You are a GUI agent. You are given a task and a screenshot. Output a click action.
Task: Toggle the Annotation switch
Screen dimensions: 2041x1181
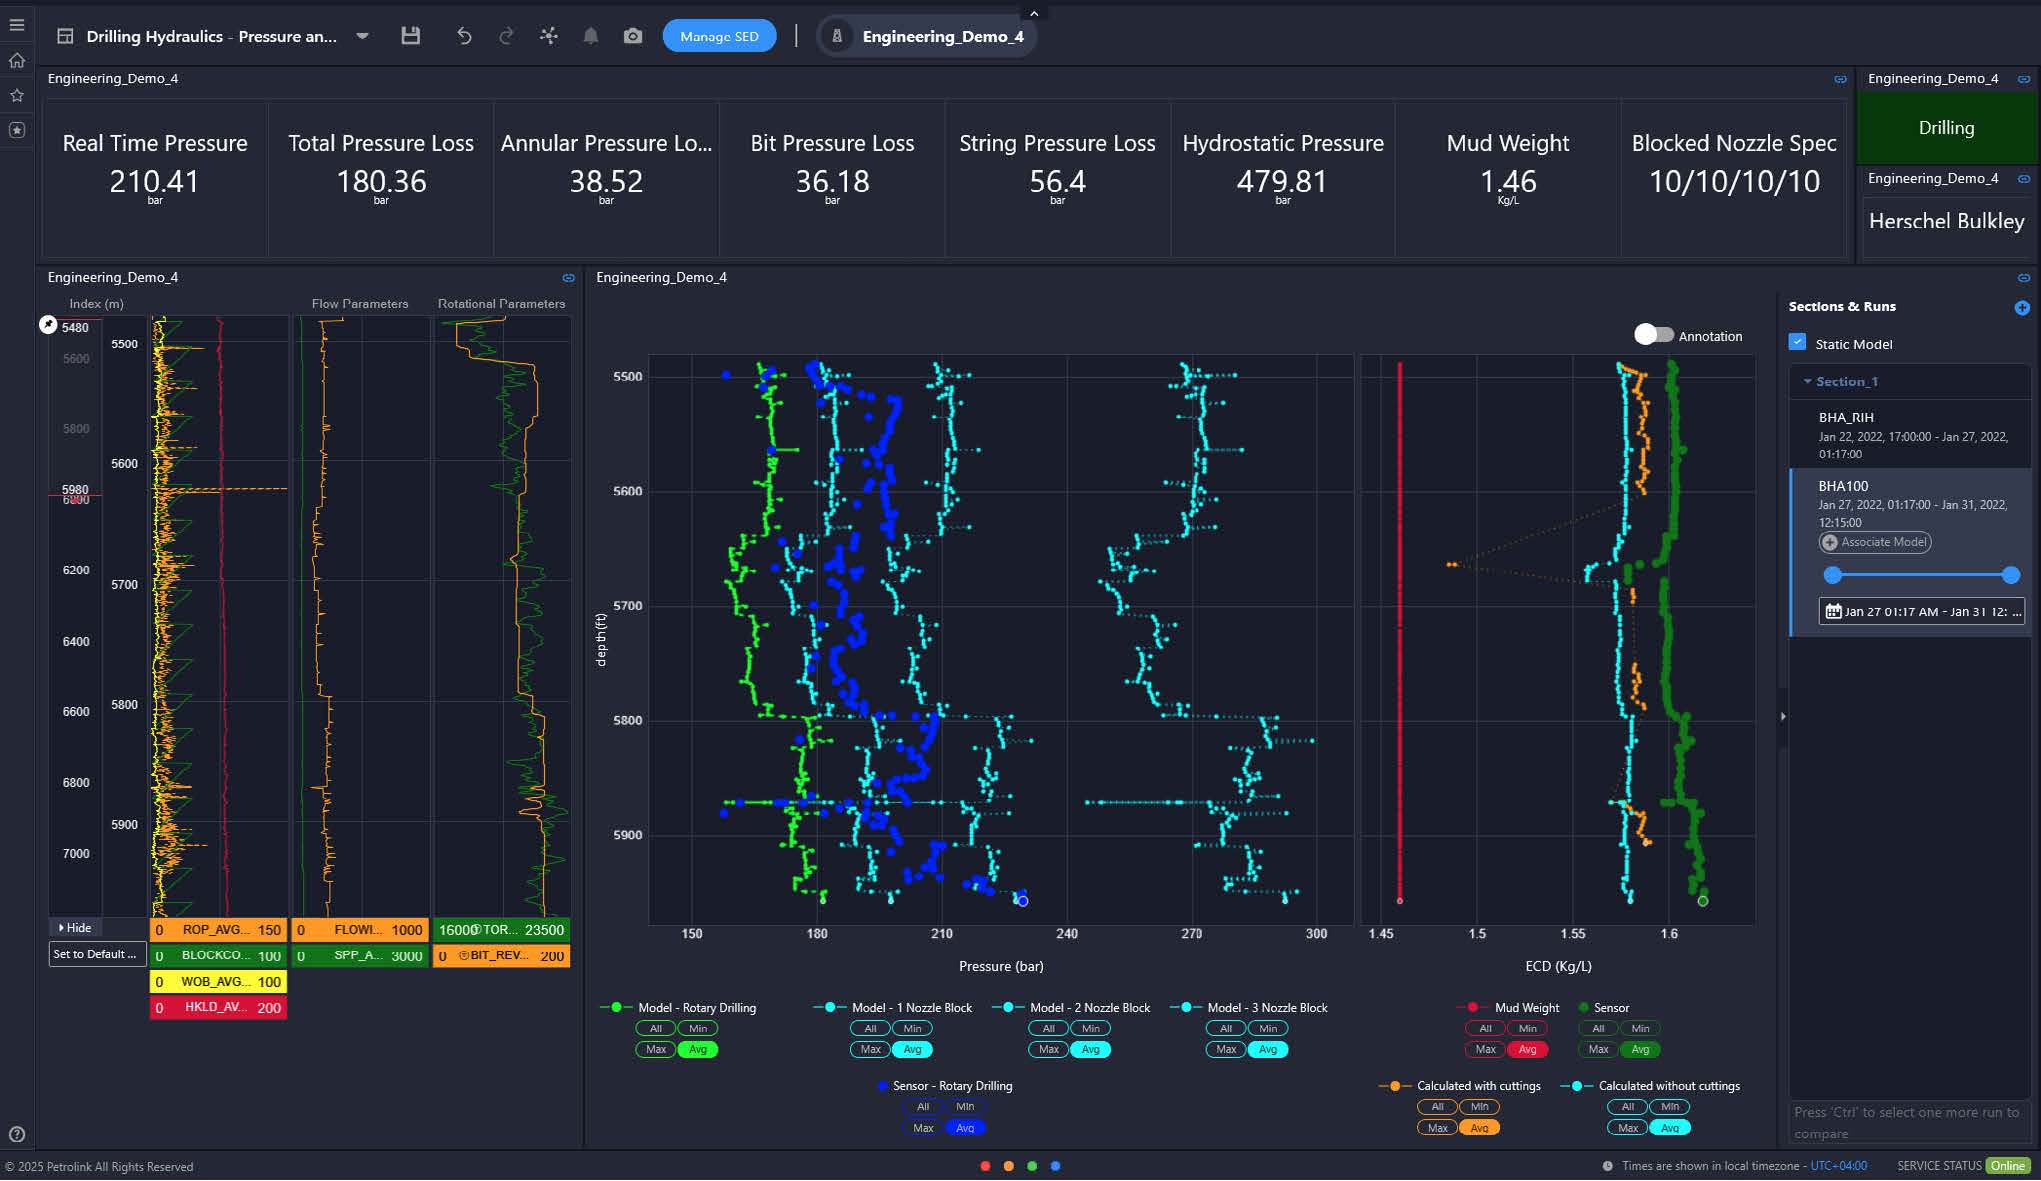(x=1653, y=335)
